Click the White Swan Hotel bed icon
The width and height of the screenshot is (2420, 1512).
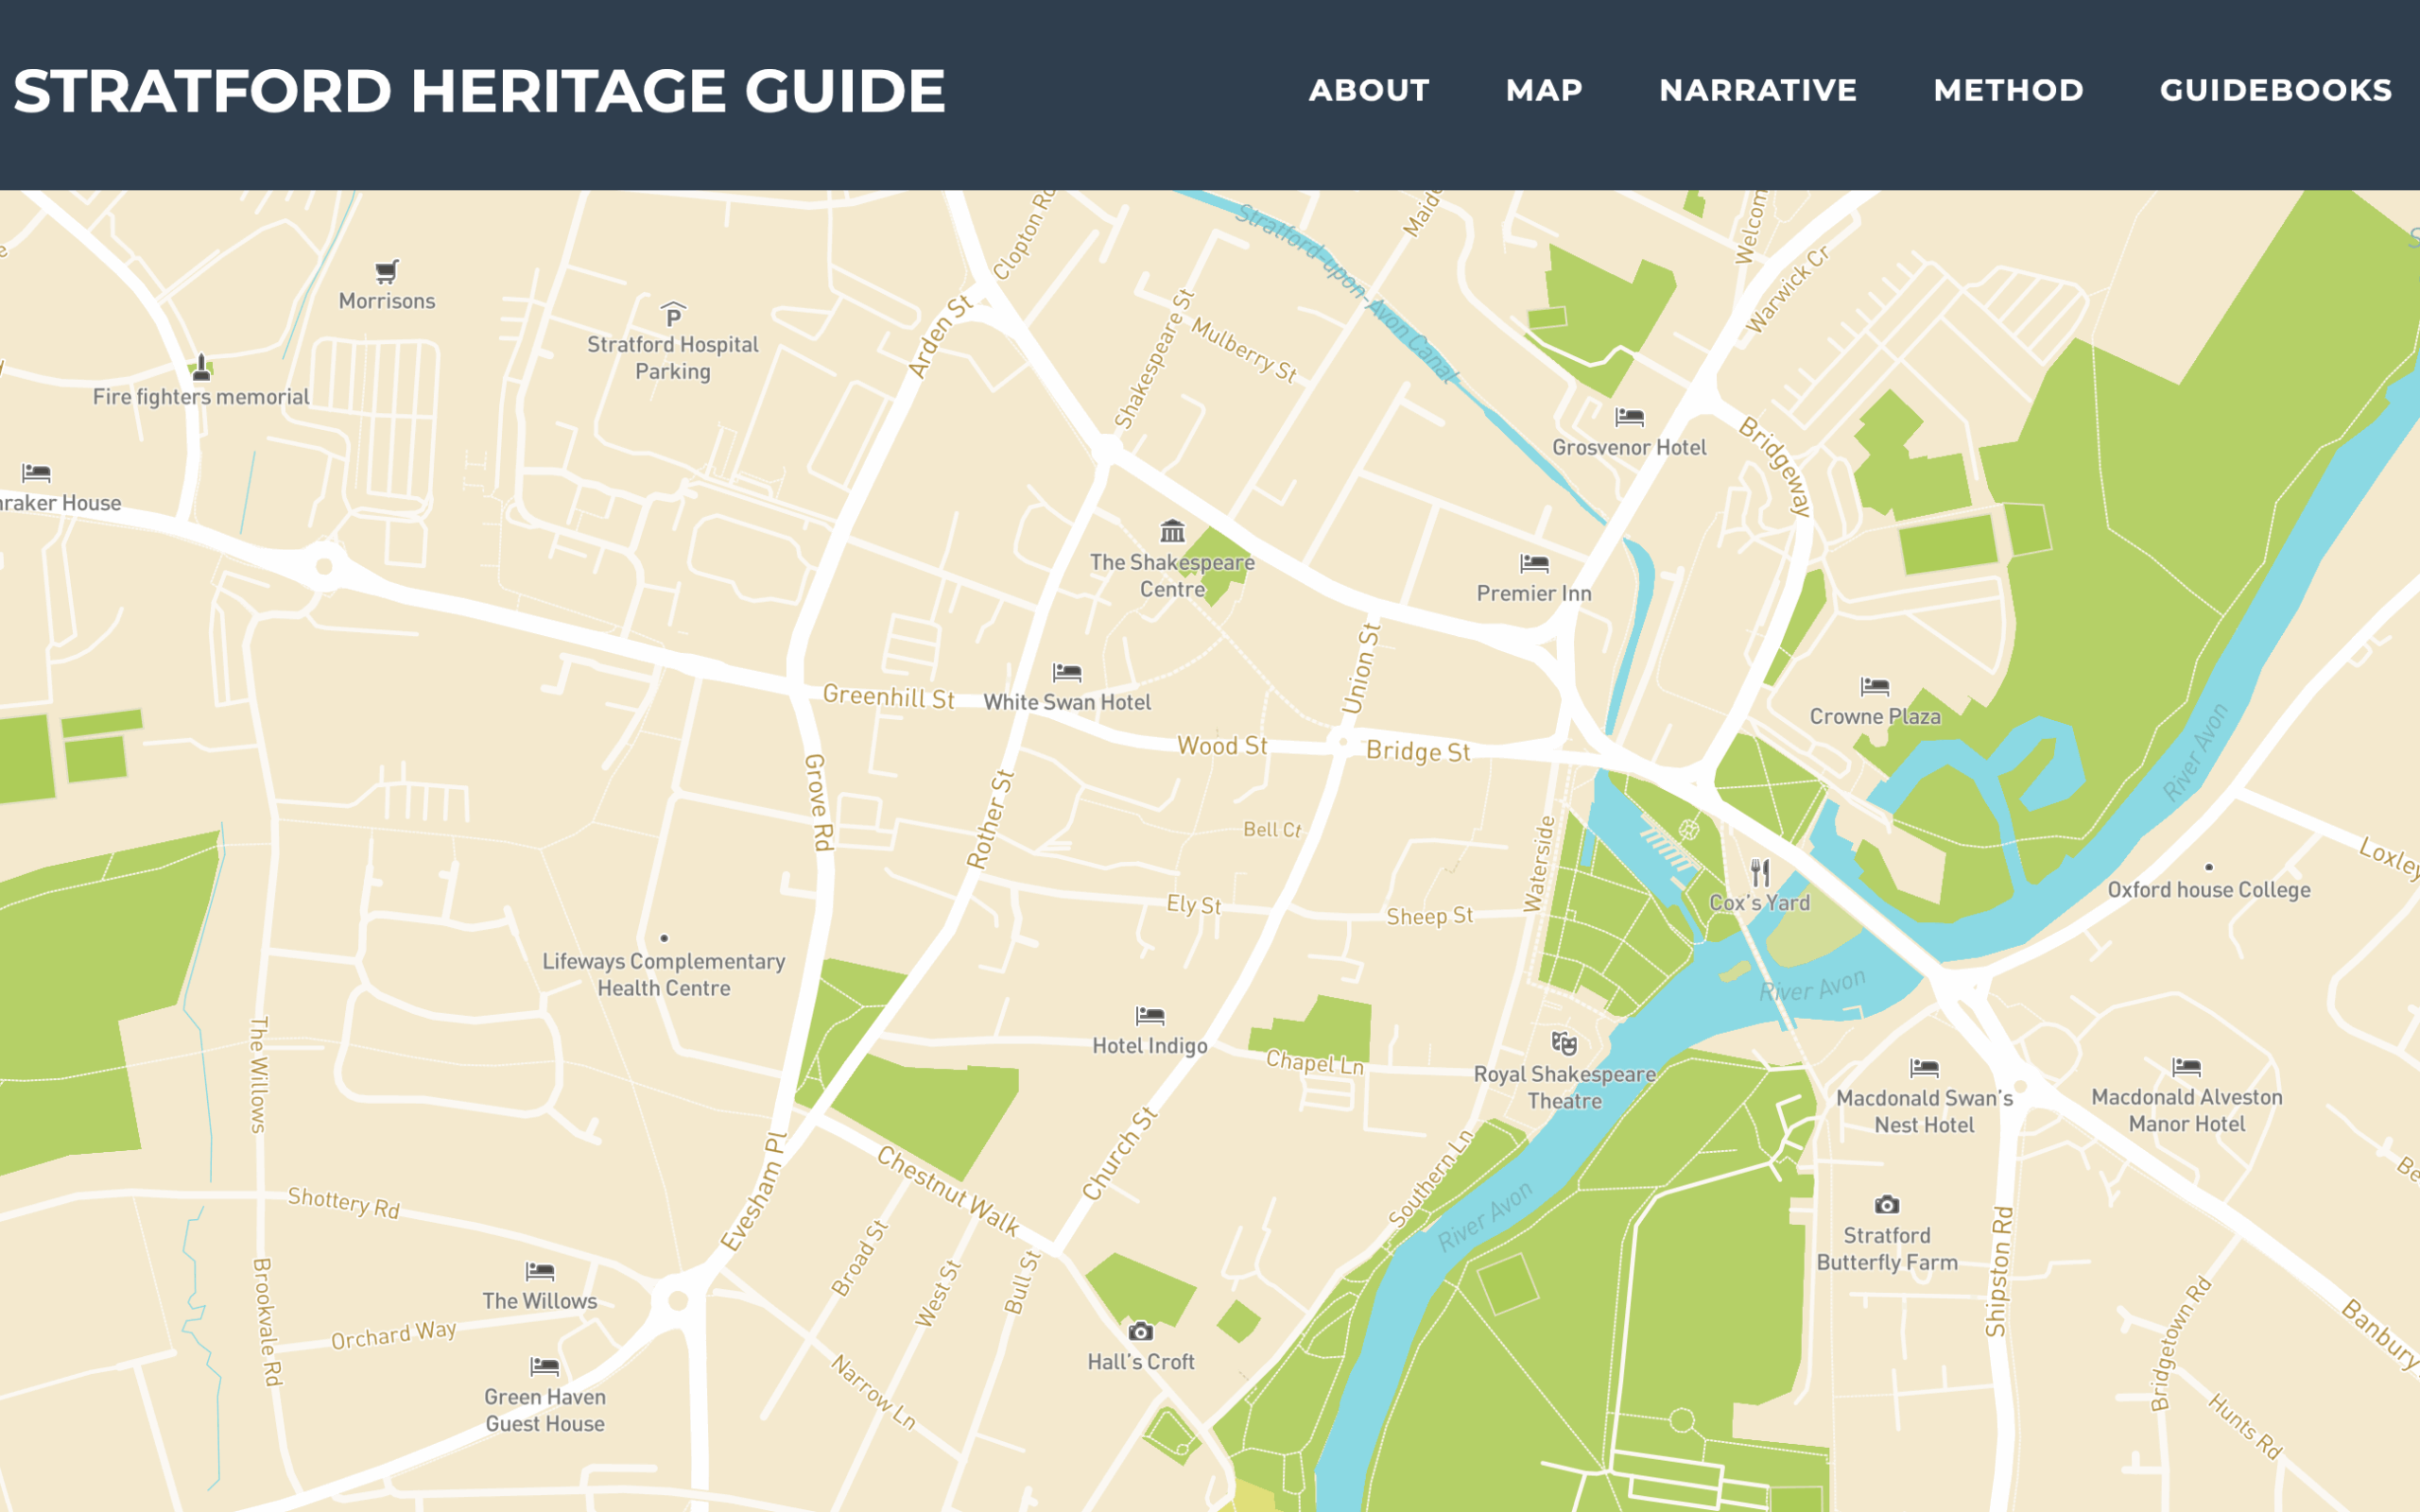1067,671
